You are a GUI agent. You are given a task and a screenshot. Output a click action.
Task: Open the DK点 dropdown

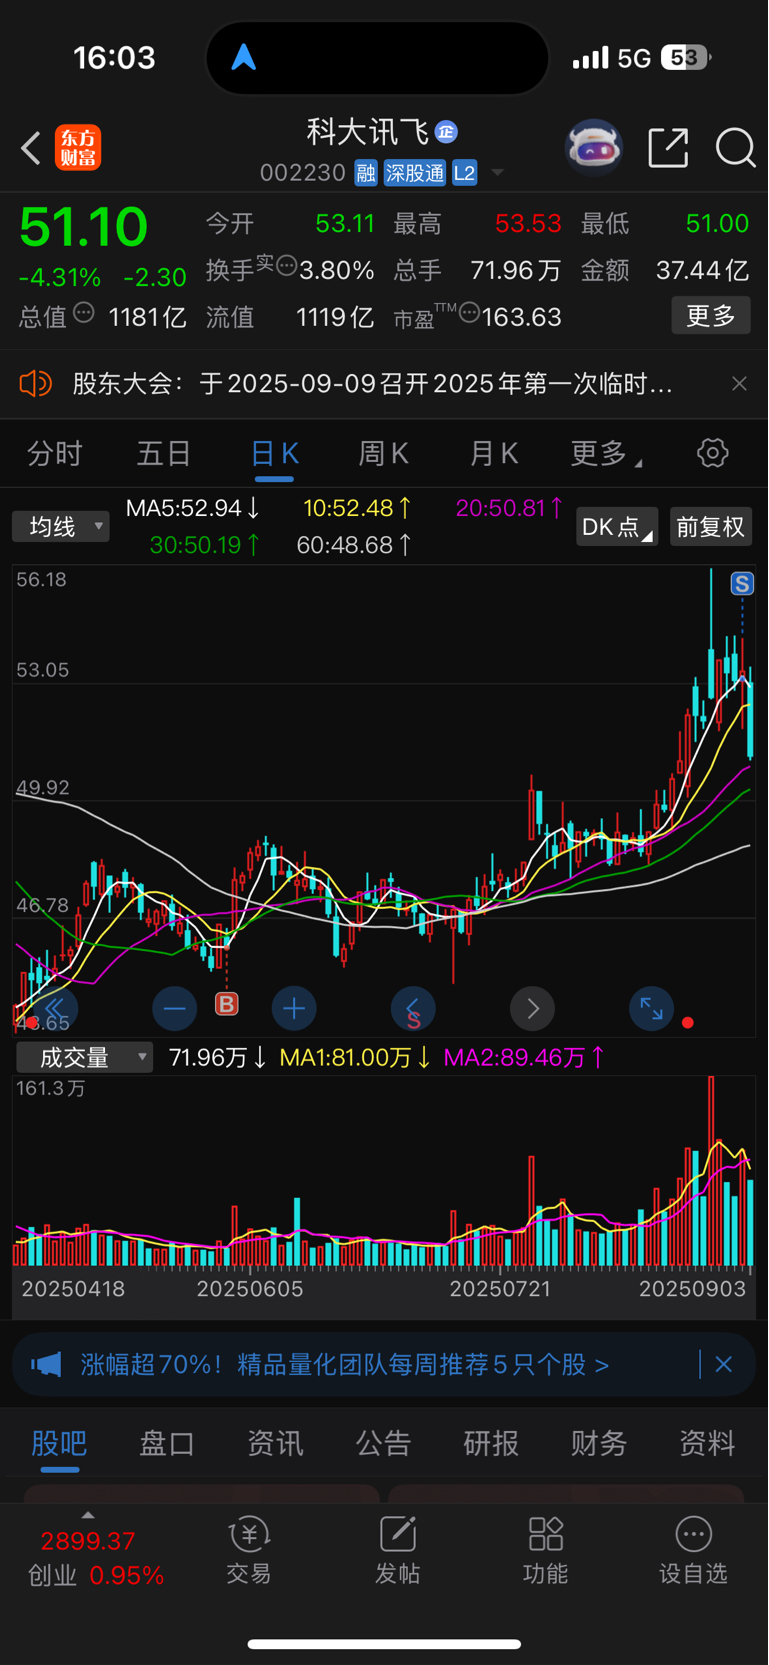click(617, 527)
